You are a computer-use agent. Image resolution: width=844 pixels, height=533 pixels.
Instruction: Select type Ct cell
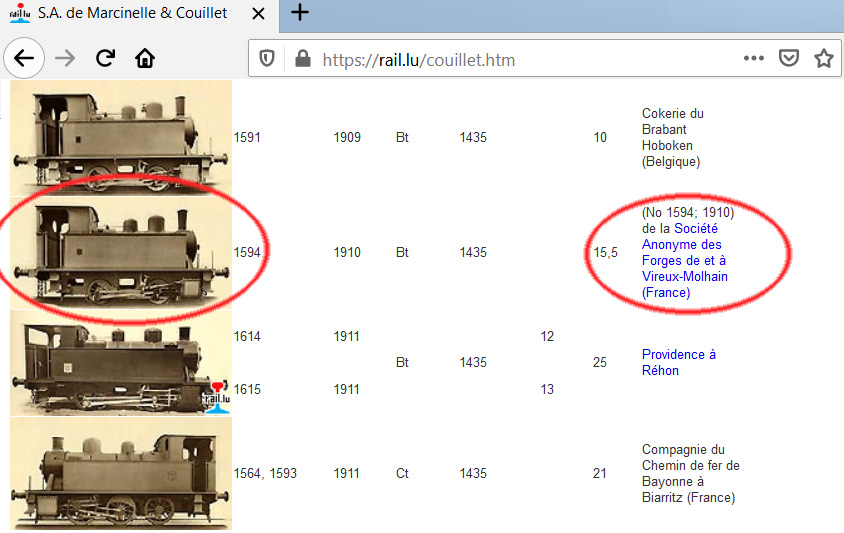click(x=402, y=473)
